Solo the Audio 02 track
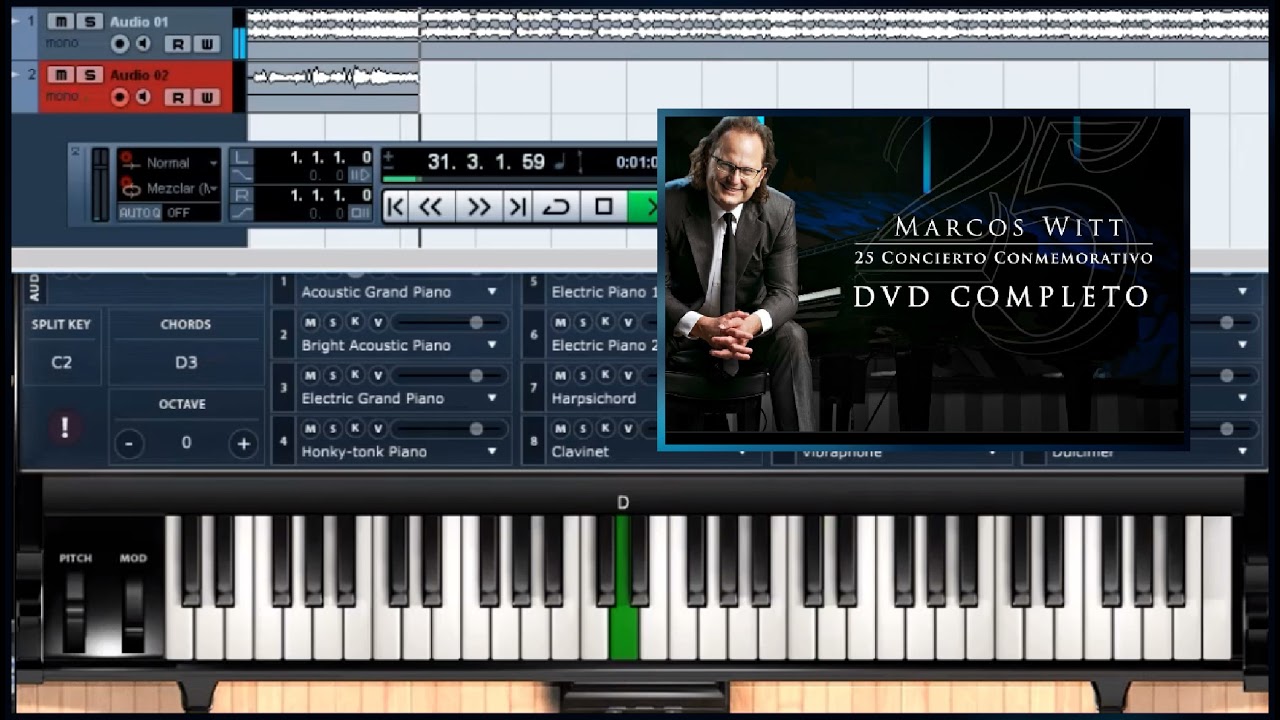This screenshot has height=720, width=1280. pyautogui.click(x=89, y=75)
